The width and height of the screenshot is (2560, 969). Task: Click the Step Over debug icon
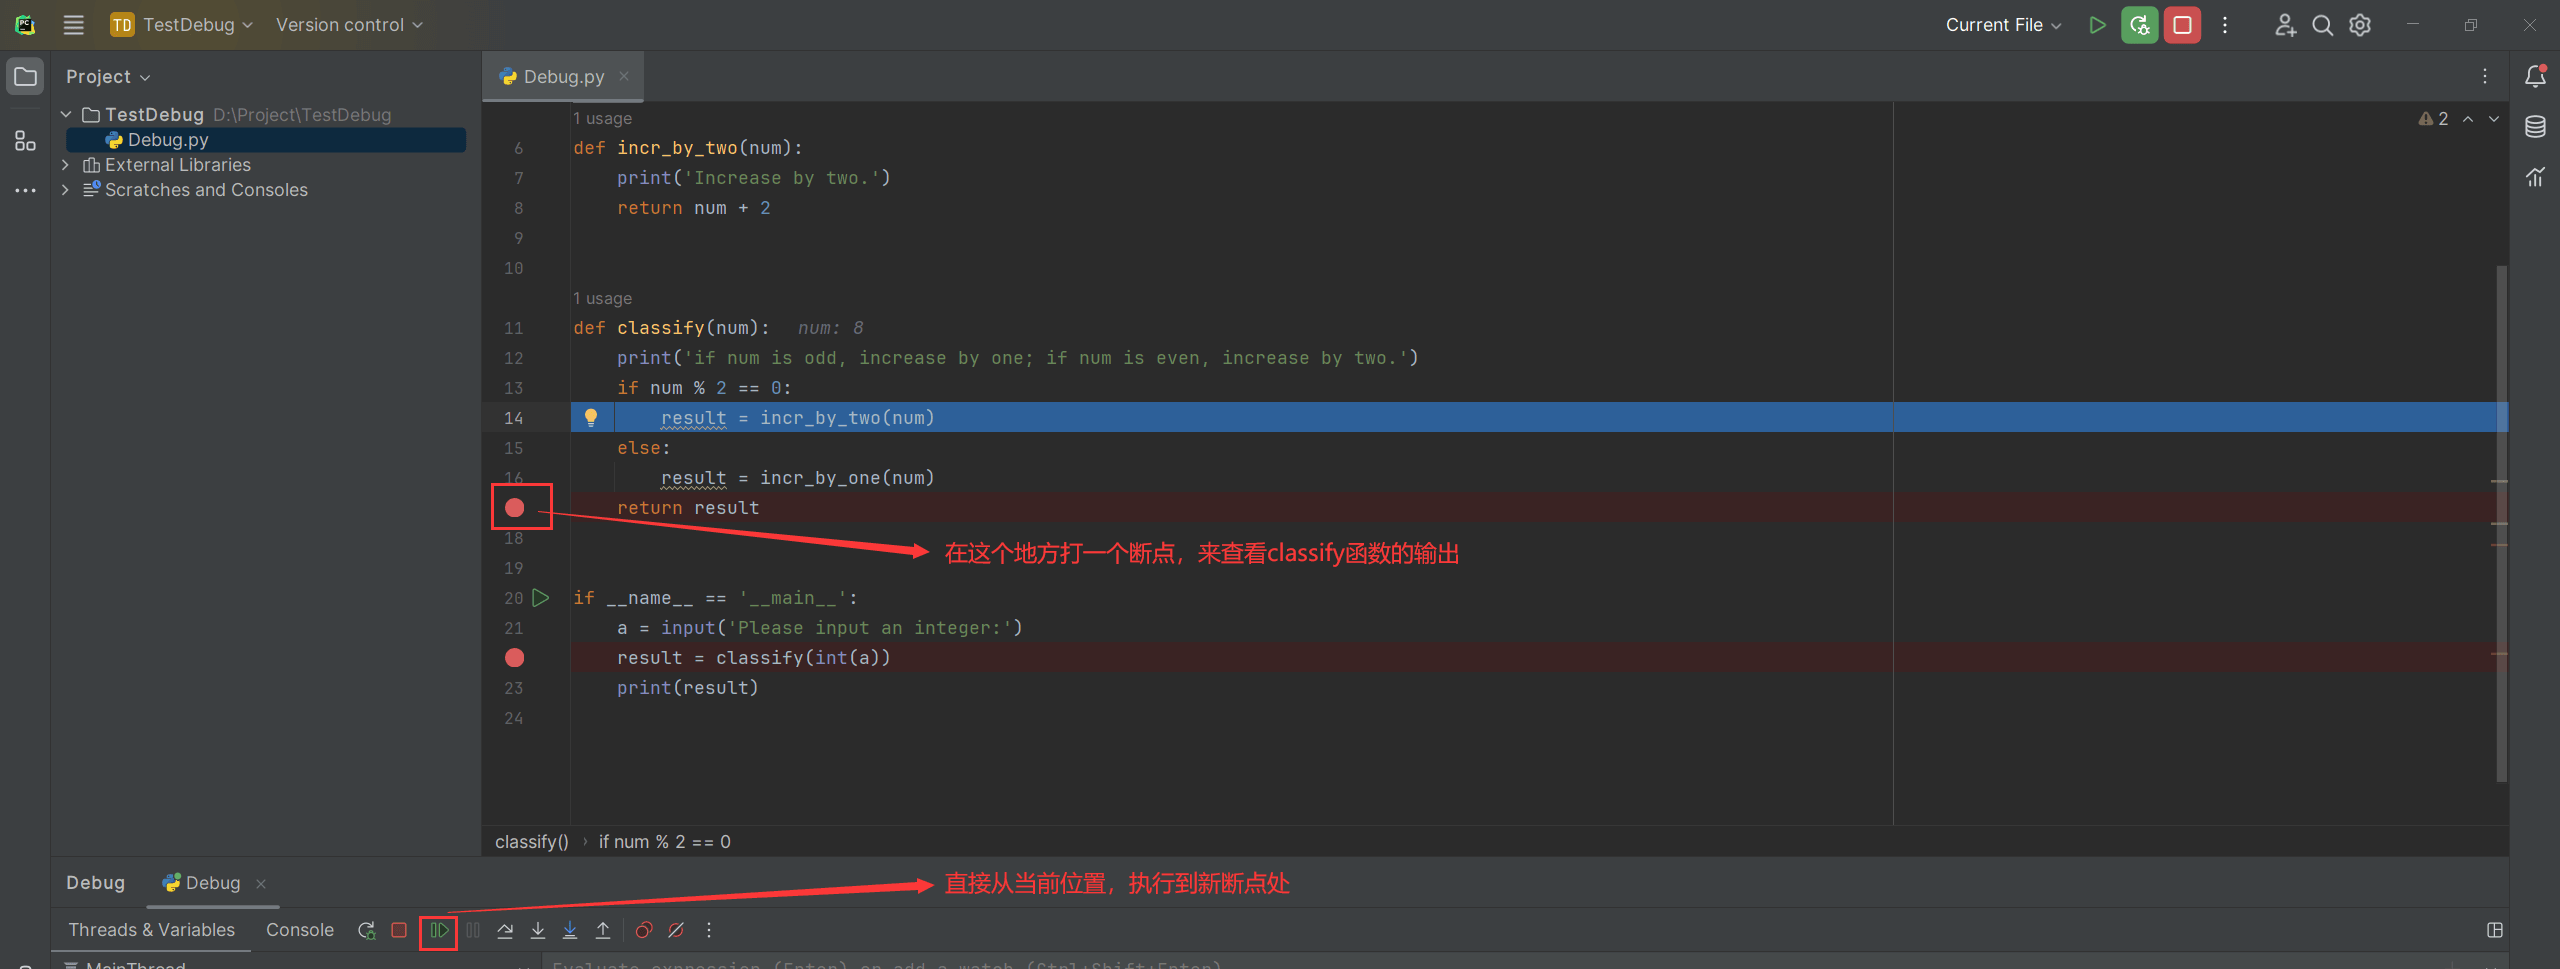click(x=505, y=930)
